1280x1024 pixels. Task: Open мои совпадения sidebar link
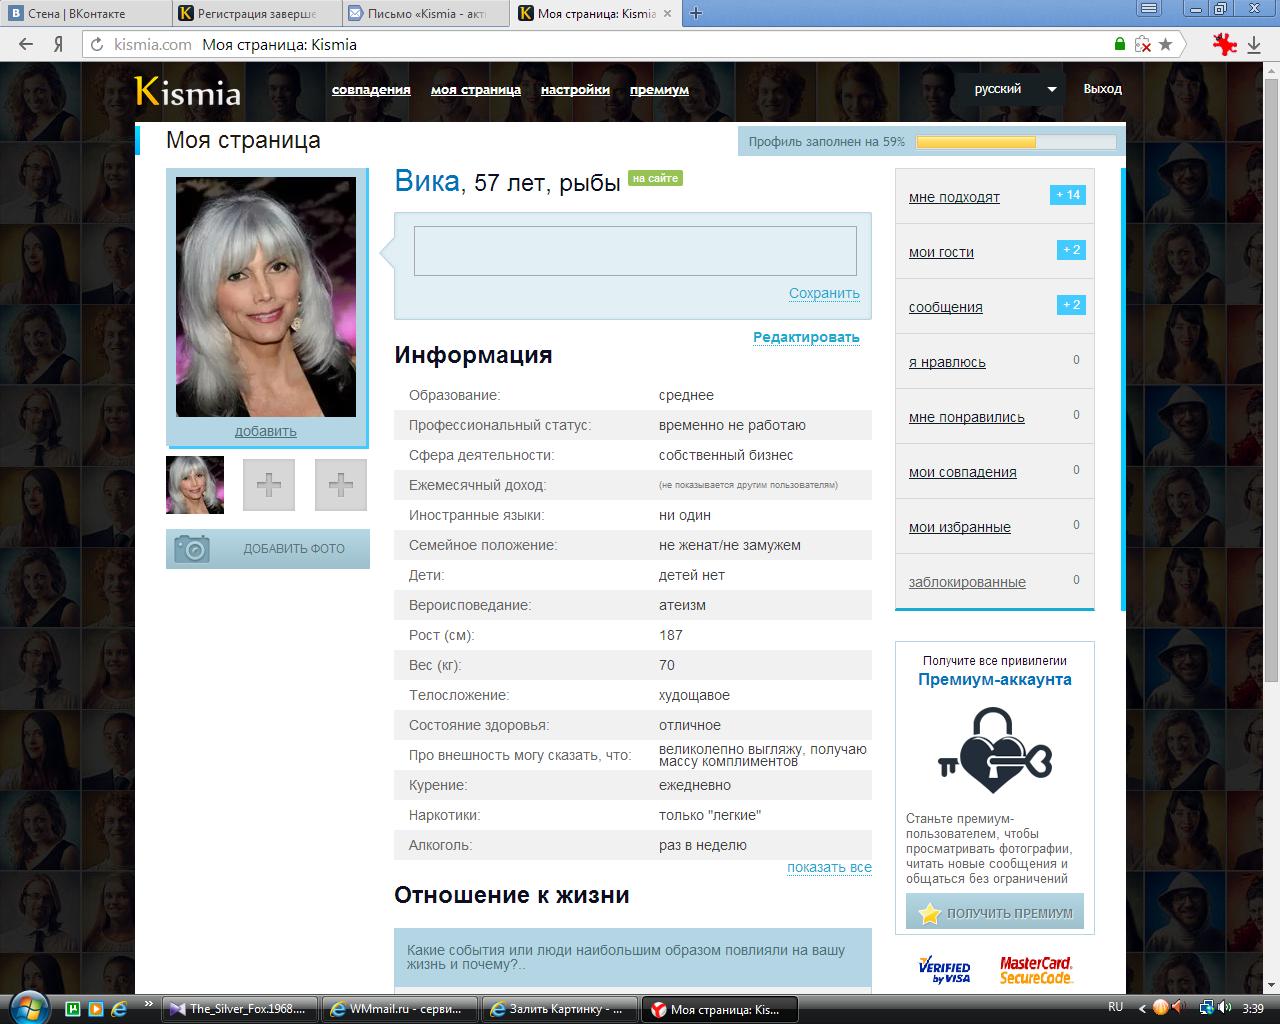(x=963, y=472)
